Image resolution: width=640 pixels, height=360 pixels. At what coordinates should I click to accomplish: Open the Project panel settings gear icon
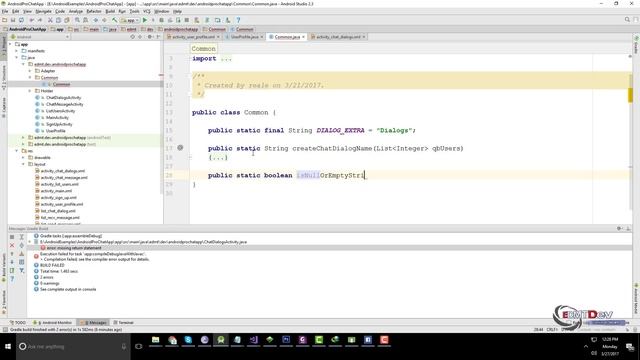coord(149,37)
